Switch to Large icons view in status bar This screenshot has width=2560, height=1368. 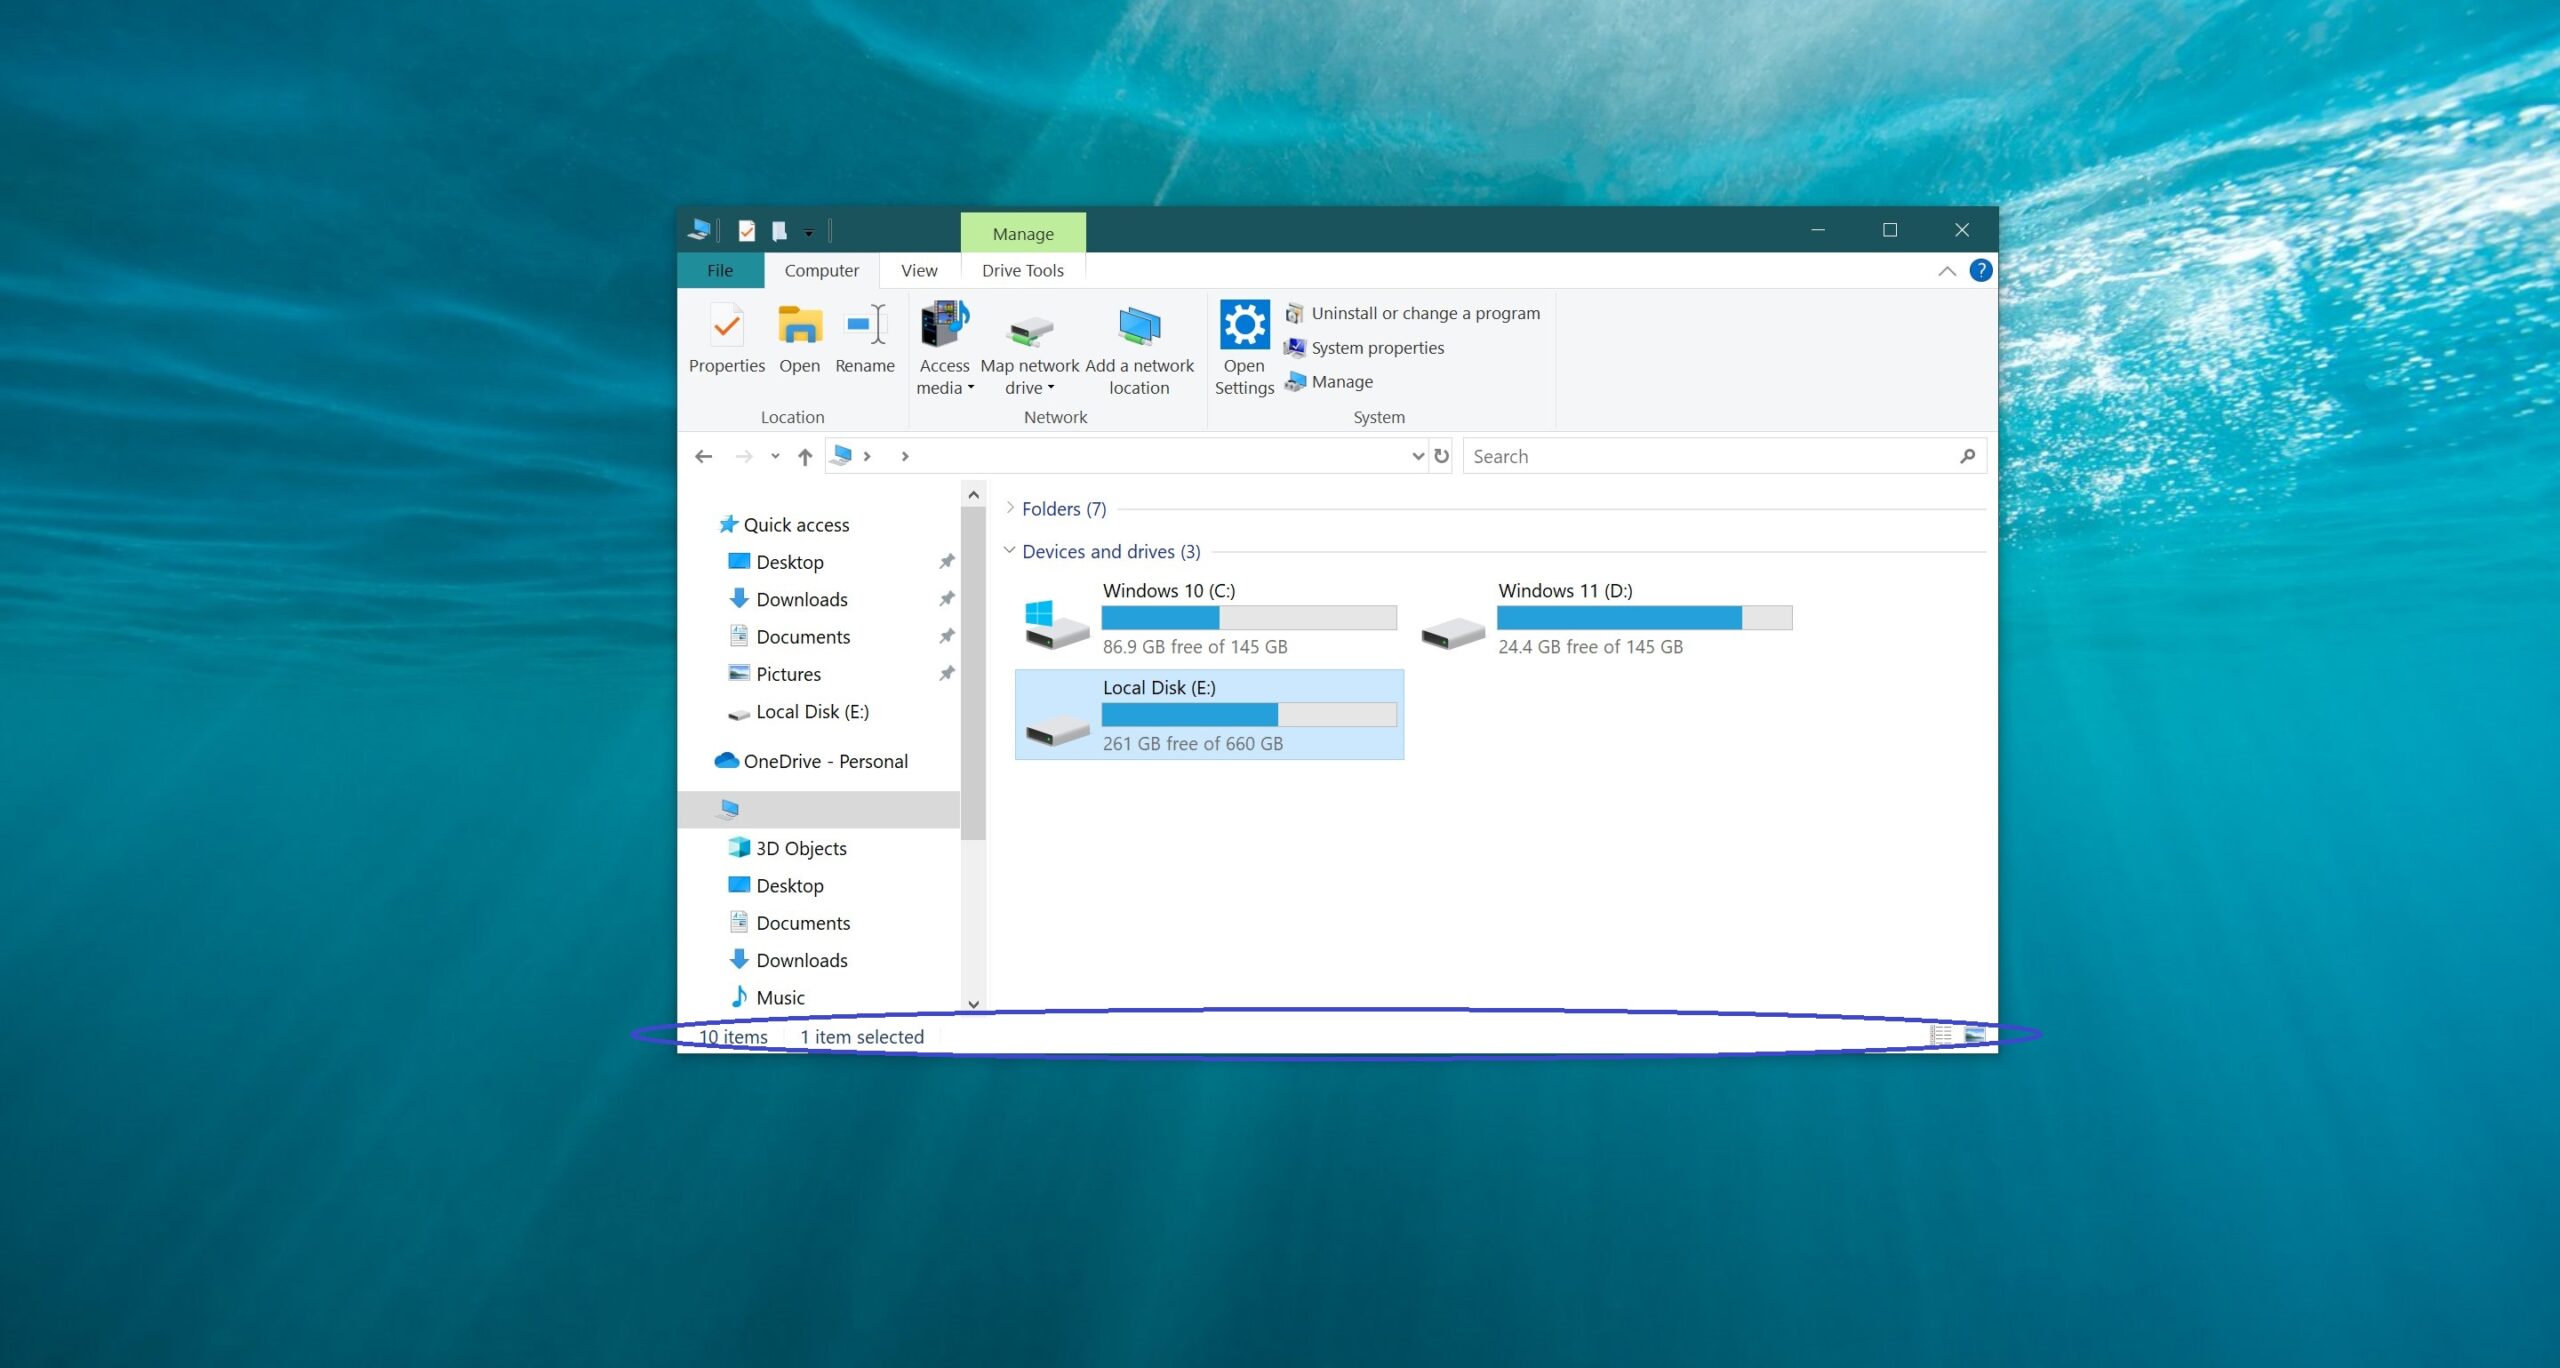click(1974, 1035)
